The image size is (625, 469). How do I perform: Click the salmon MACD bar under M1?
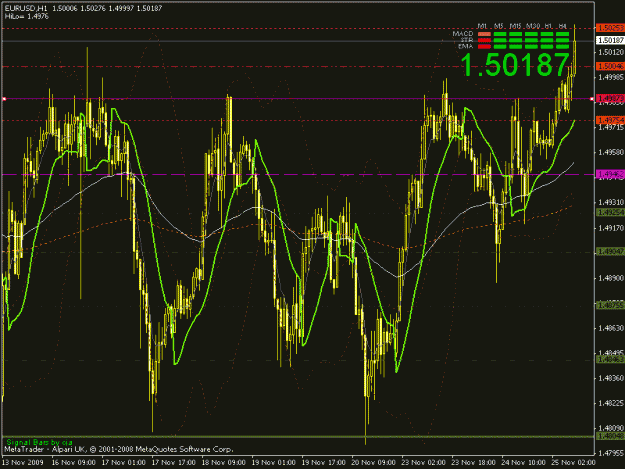coord(484,34)
